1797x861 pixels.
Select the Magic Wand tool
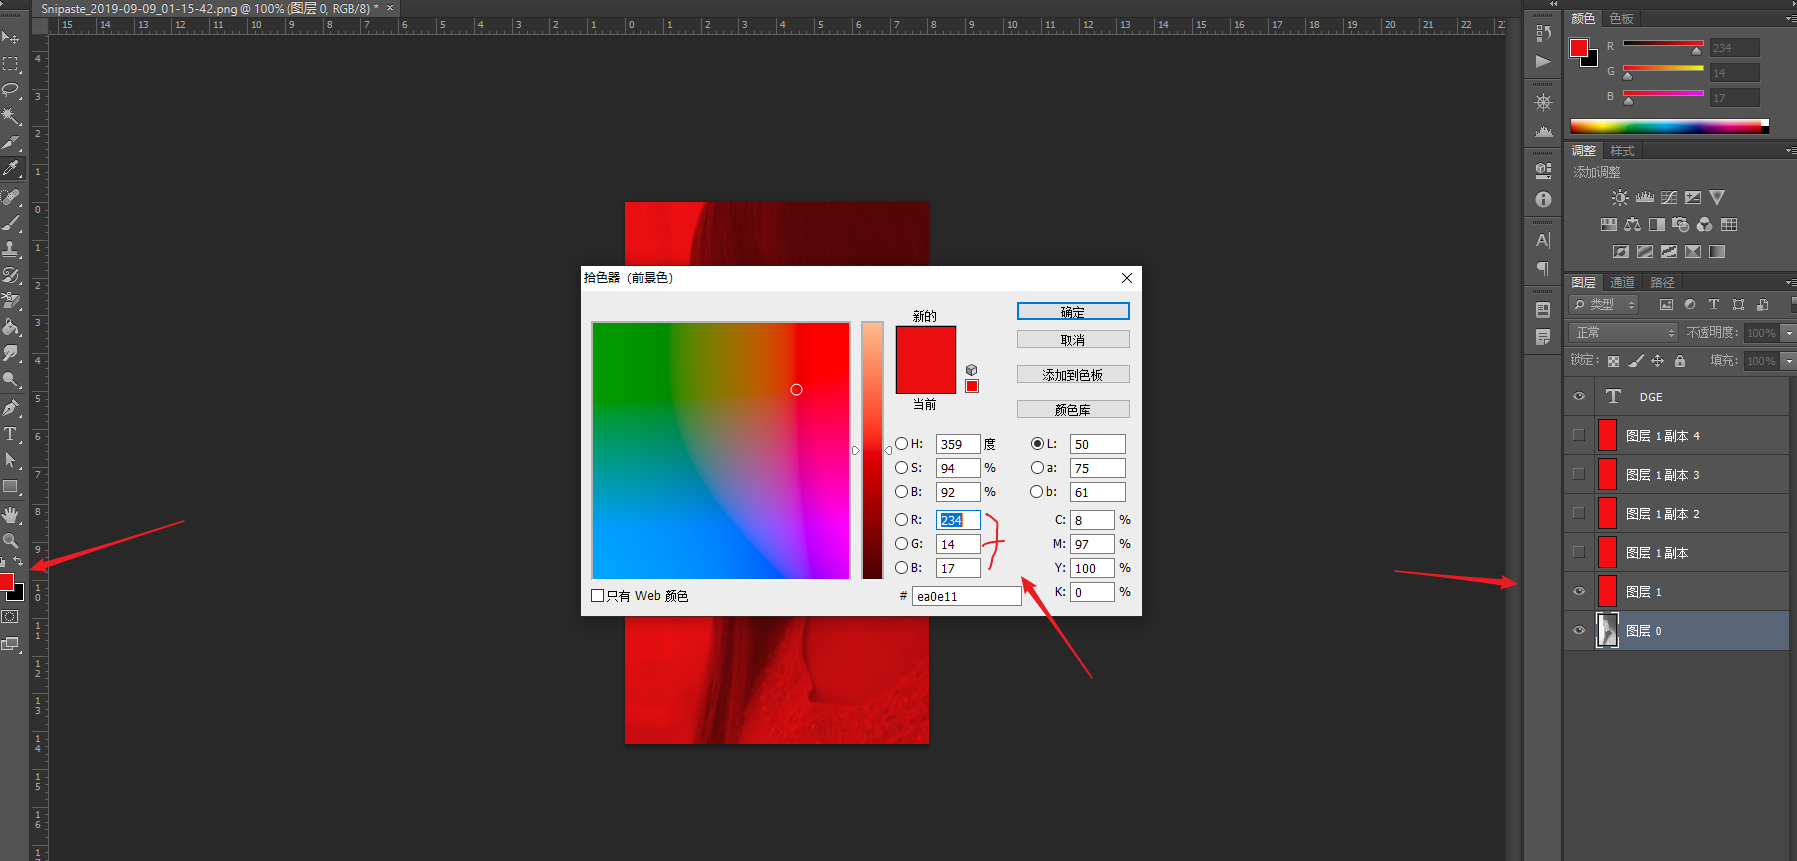pos(11,116)
